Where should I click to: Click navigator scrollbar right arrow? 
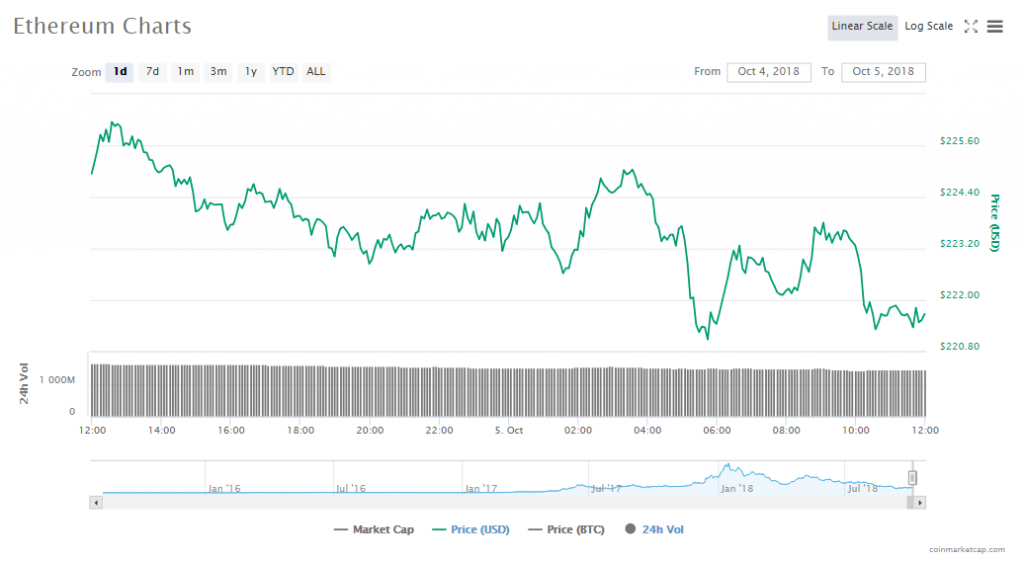(x=920, y=502)
